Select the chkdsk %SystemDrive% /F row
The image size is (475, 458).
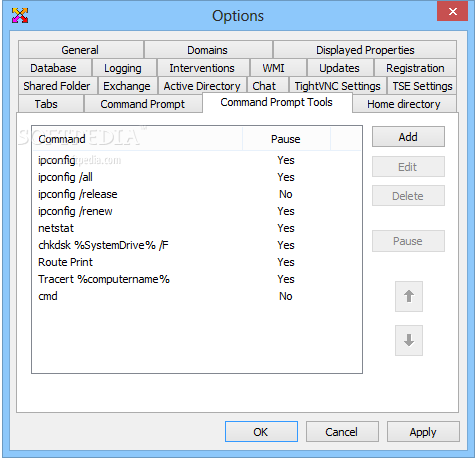point(197,245)
